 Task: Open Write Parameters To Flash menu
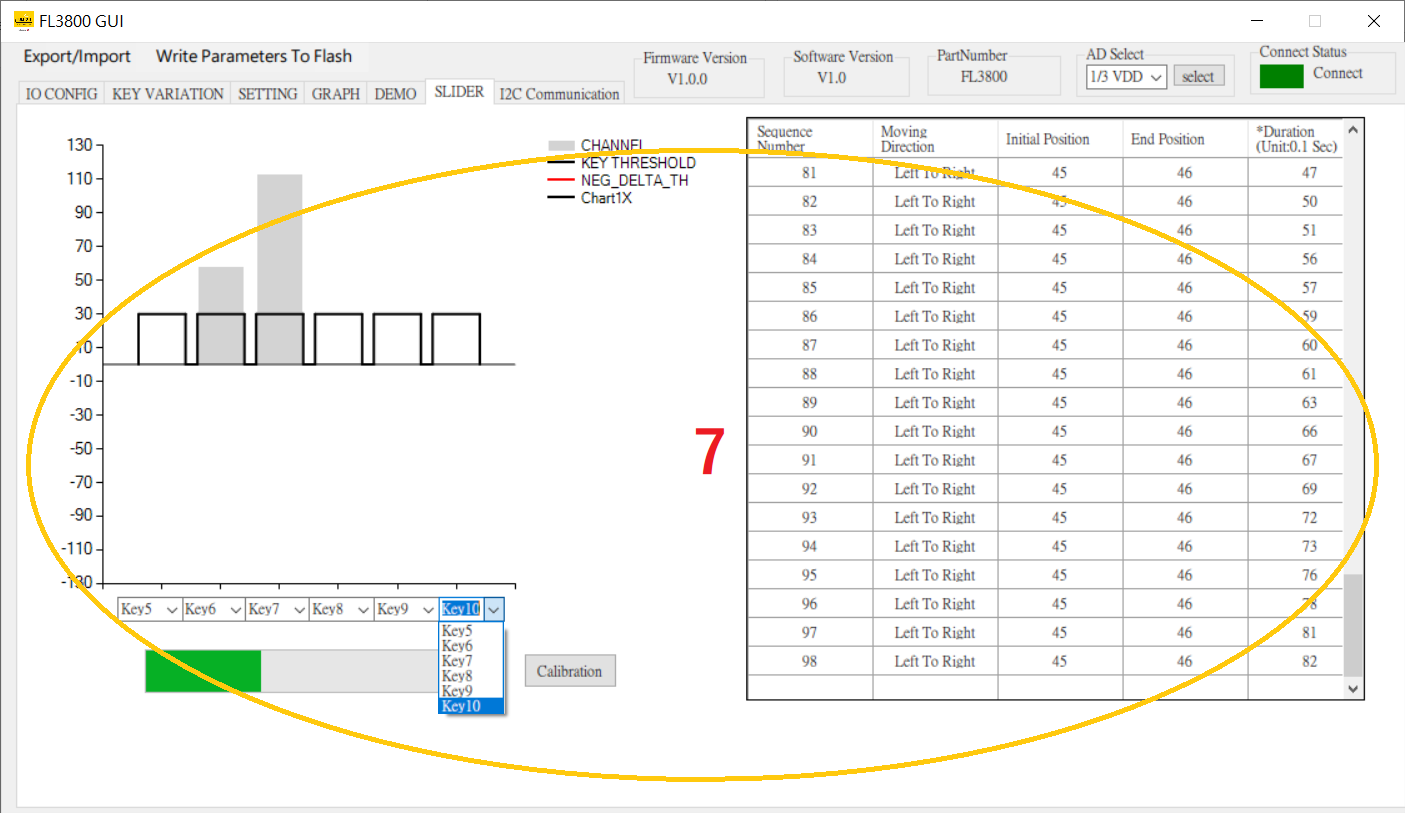click(254, 56)
